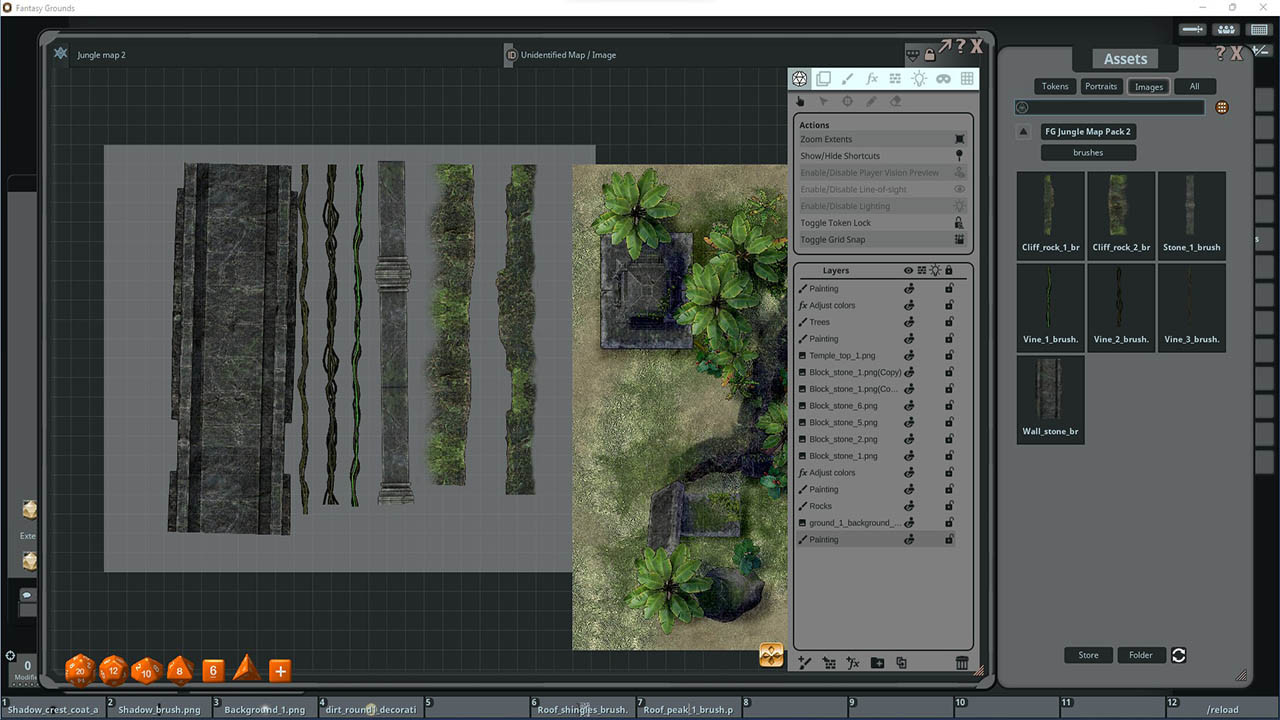
Task: Lock the Rocks layer
Action: click(948, 505)
